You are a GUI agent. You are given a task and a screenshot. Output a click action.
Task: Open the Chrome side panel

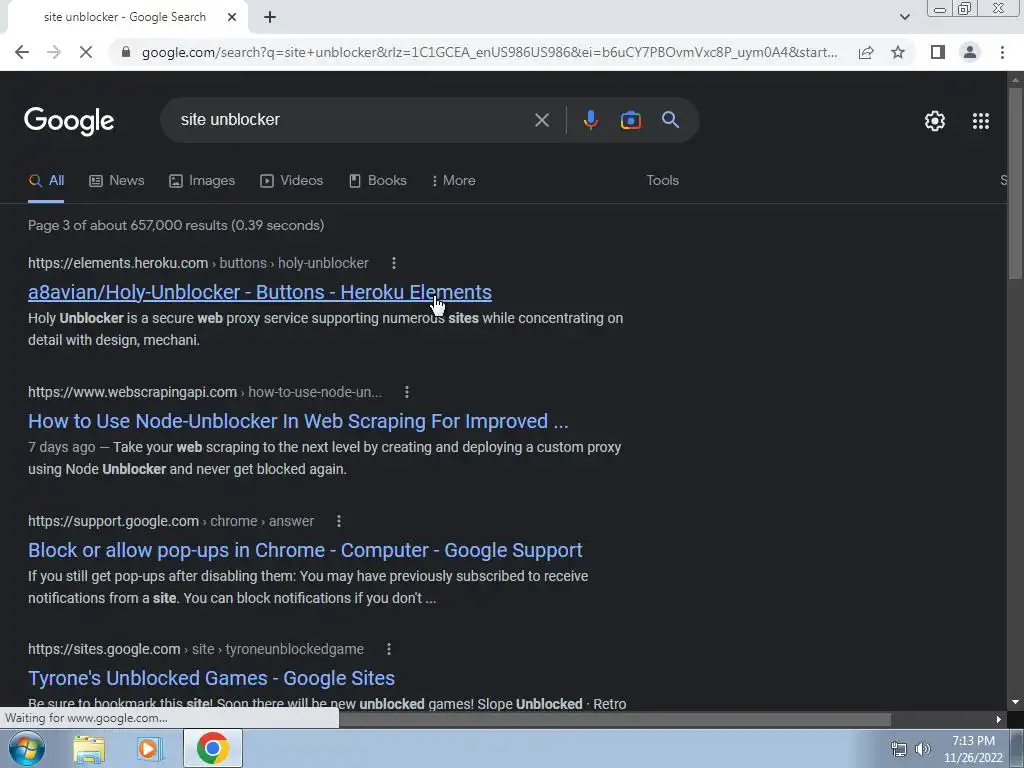938,52
